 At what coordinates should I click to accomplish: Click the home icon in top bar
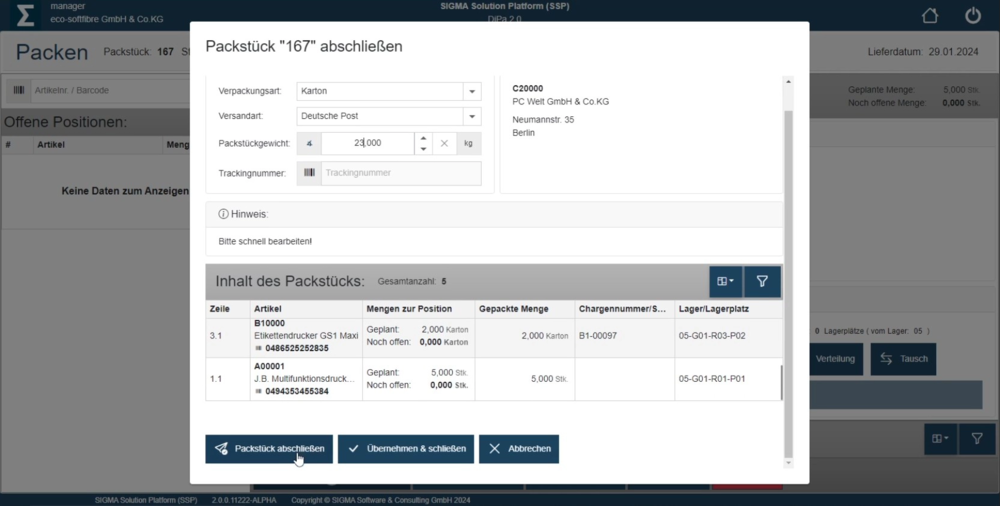coord(930,16)
